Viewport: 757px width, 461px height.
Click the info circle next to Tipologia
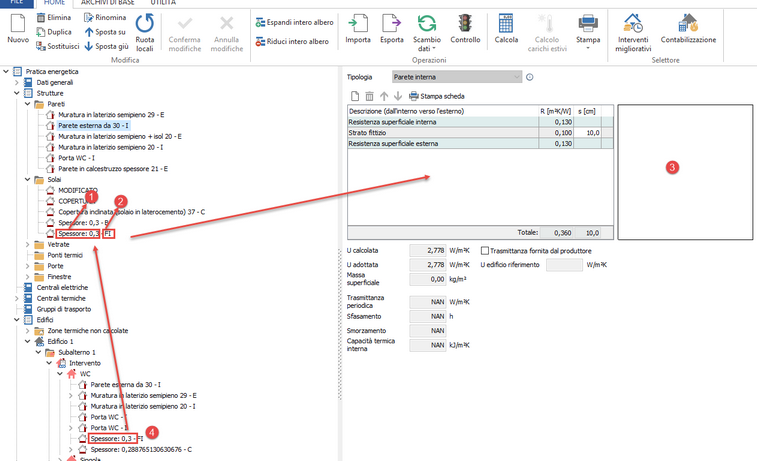(530, 77)
